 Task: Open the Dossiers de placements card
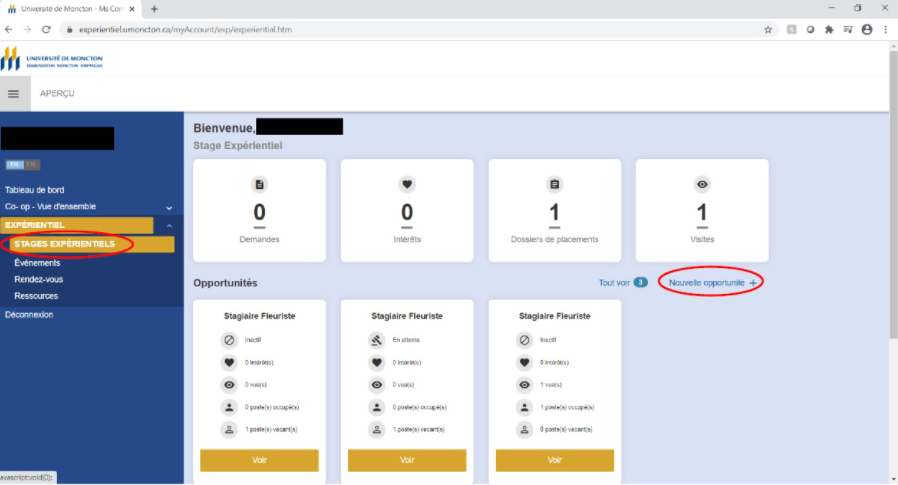[555, 211]
